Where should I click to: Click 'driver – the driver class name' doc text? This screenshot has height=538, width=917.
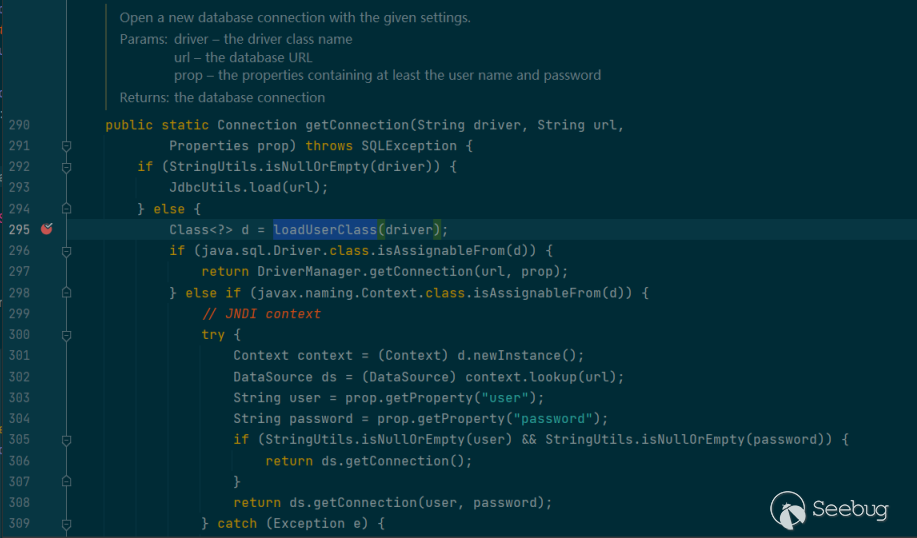[263, 40]
